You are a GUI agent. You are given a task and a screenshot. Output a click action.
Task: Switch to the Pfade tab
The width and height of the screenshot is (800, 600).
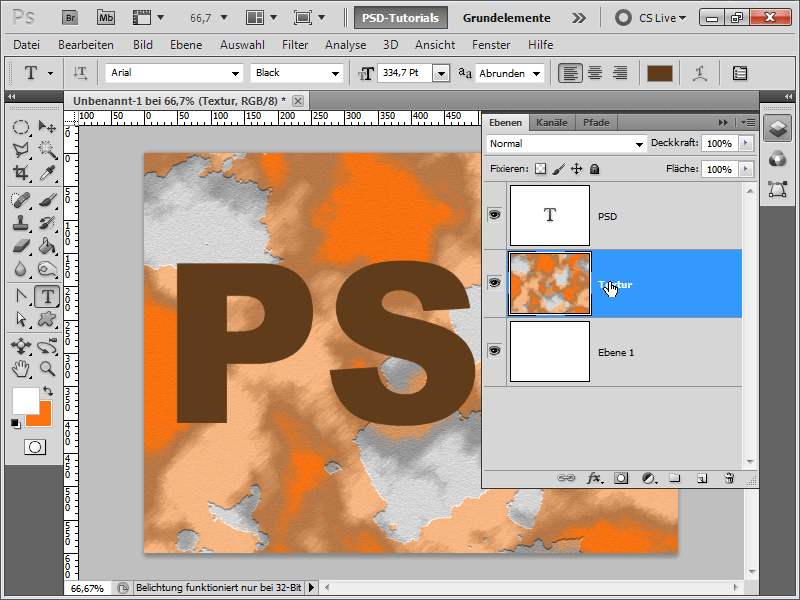[x=596, y=123]
